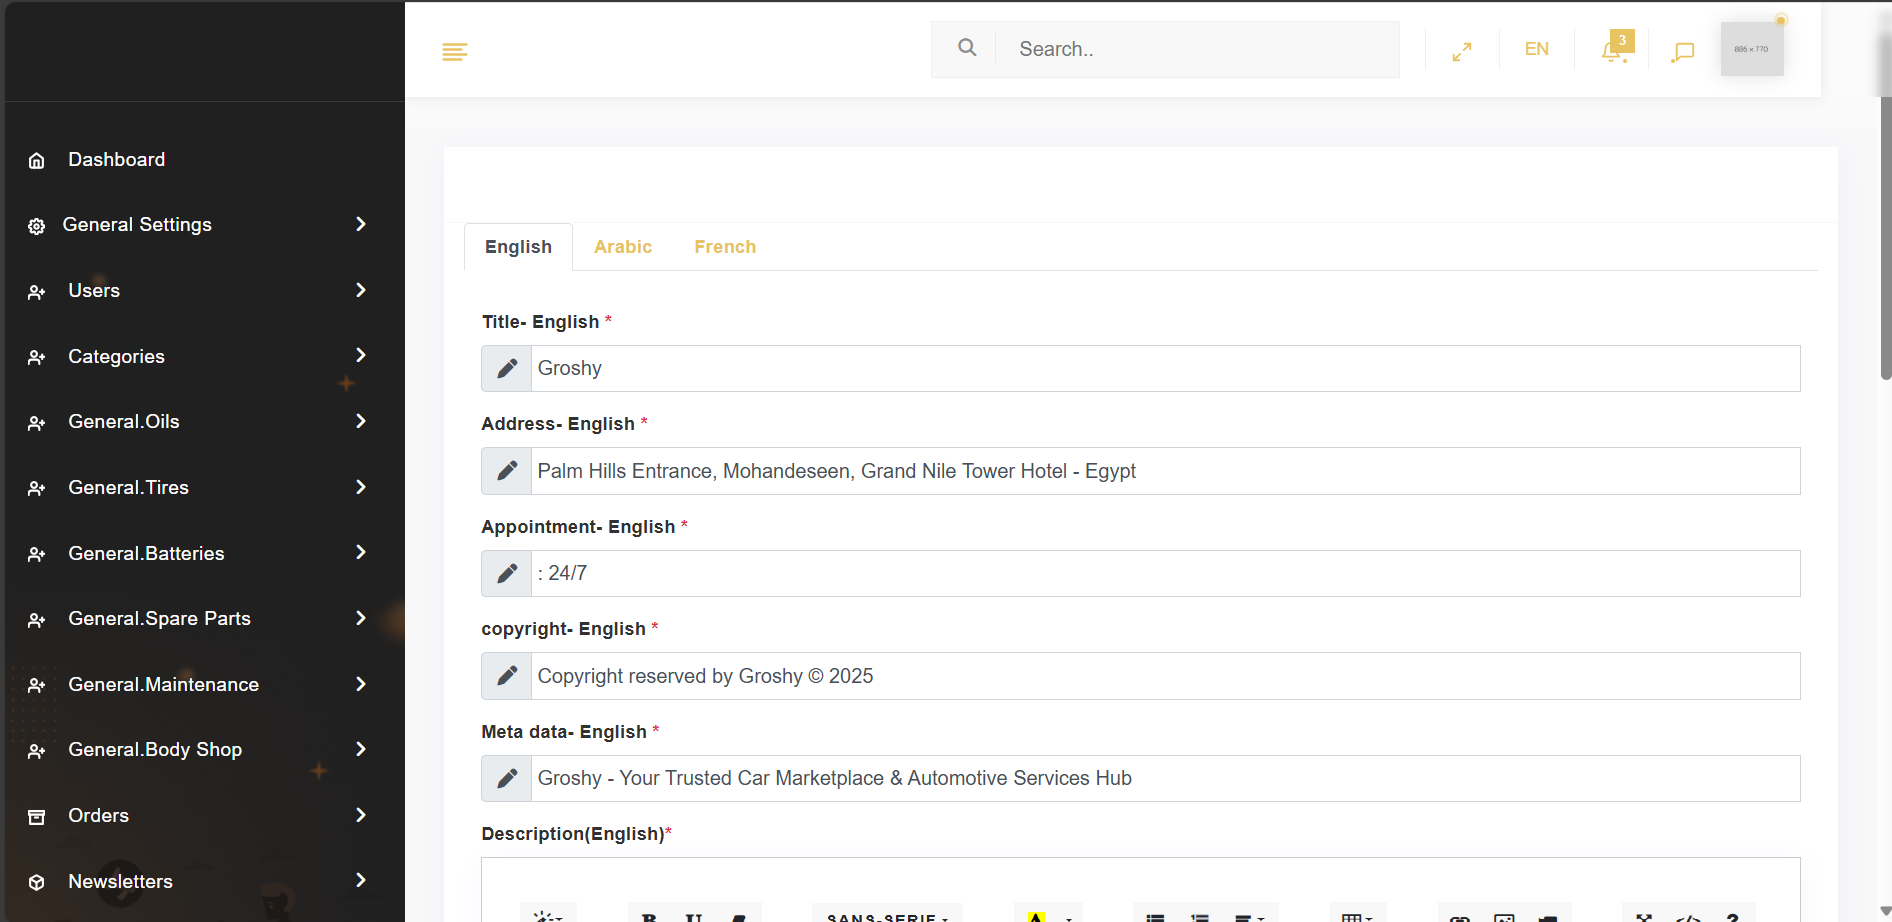Expand the General.Spare Parts section
The width and height of the screenshot is (1892, 922).
coord(200,619)
